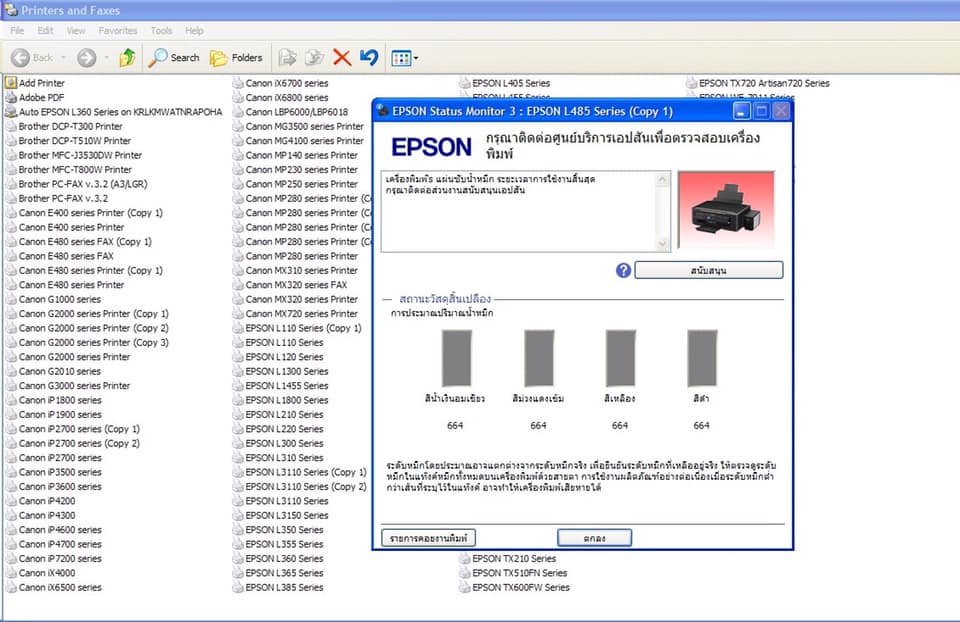Screen dimensions: 960x622
Task: Select the Adobe PDF printer icon
Action: click(11, 97)
